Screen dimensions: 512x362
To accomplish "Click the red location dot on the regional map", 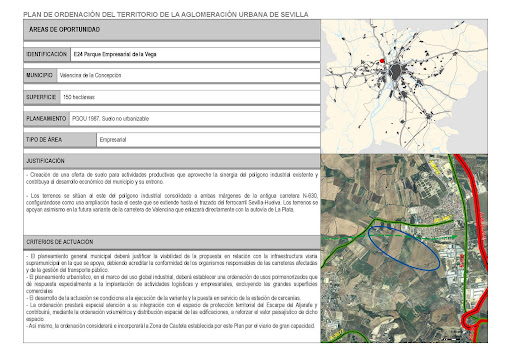I will pyautogui.click(x=382, y=61).
